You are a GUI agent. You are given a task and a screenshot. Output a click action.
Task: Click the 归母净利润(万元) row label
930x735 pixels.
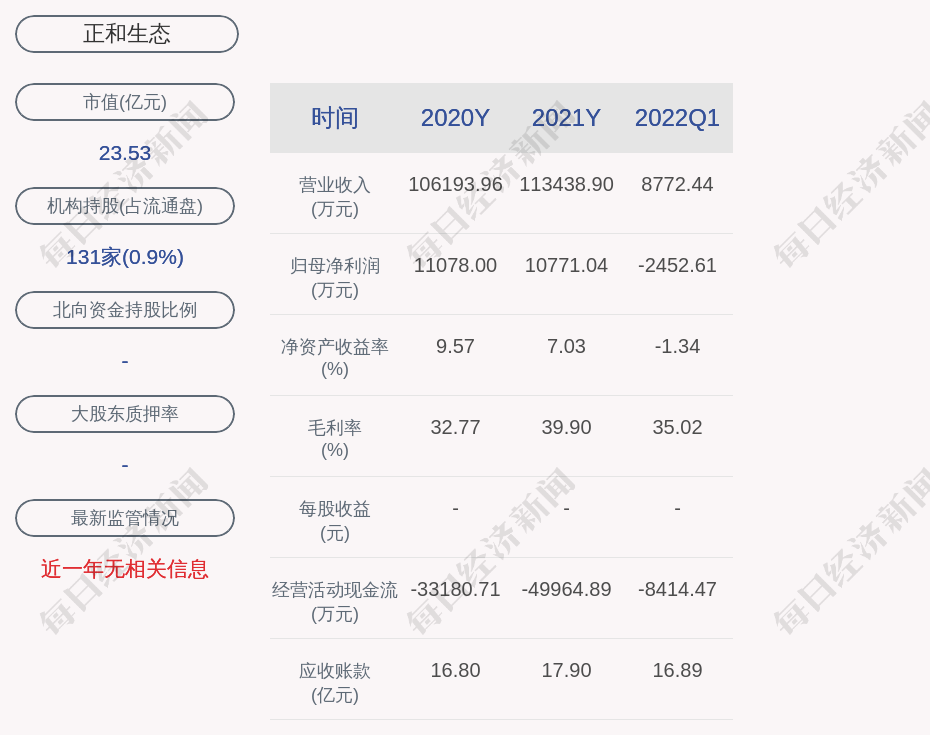pos(335,278)
